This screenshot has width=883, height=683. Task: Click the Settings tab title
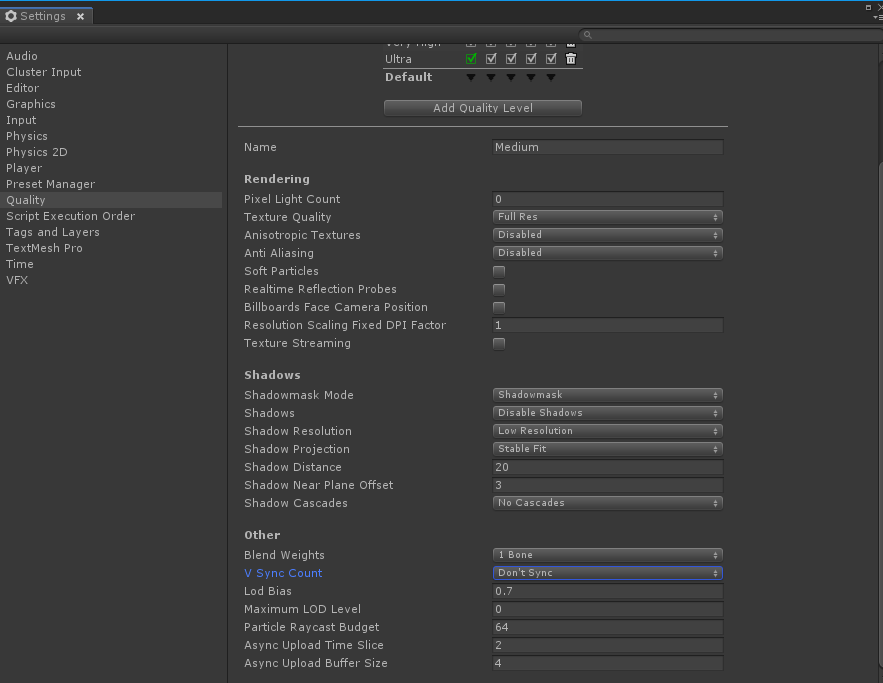43,16
